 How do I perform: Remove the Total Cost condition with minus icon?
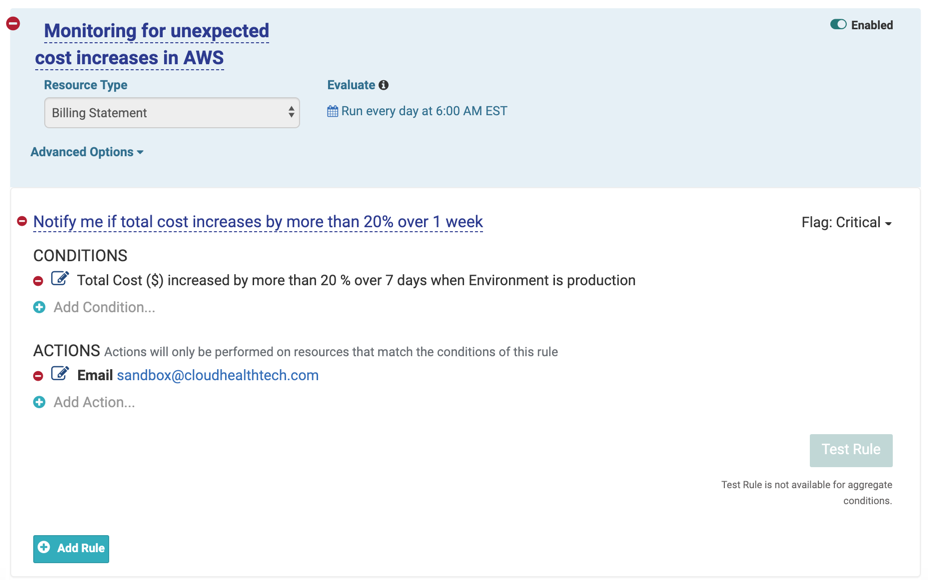click(39, 281)
